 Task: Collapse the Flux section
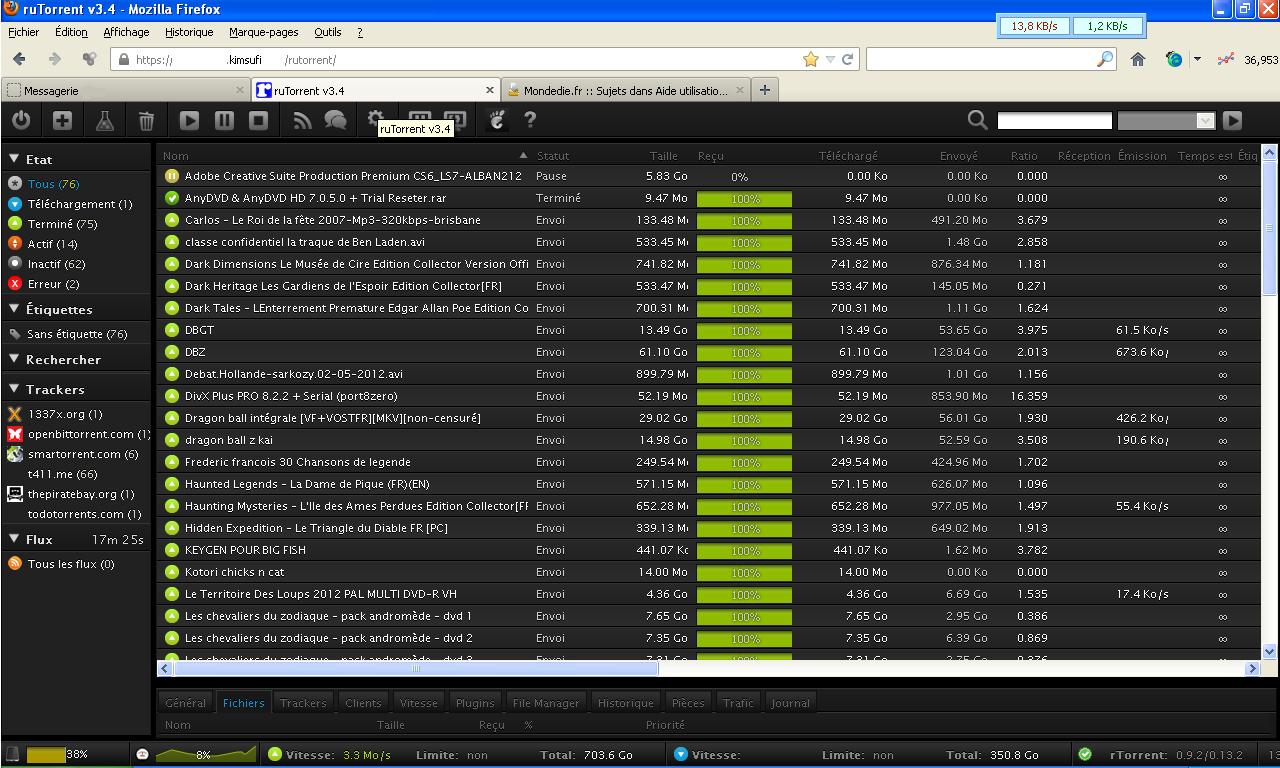pyautogui.click(x=15, y=539)
